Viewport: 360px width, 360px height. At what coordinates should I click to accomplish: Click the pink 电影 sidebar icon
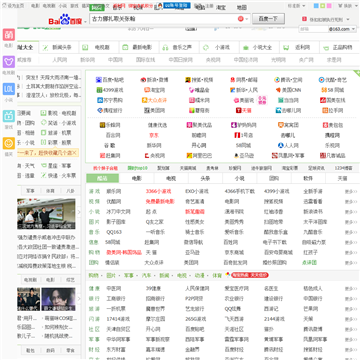[9, 35]
